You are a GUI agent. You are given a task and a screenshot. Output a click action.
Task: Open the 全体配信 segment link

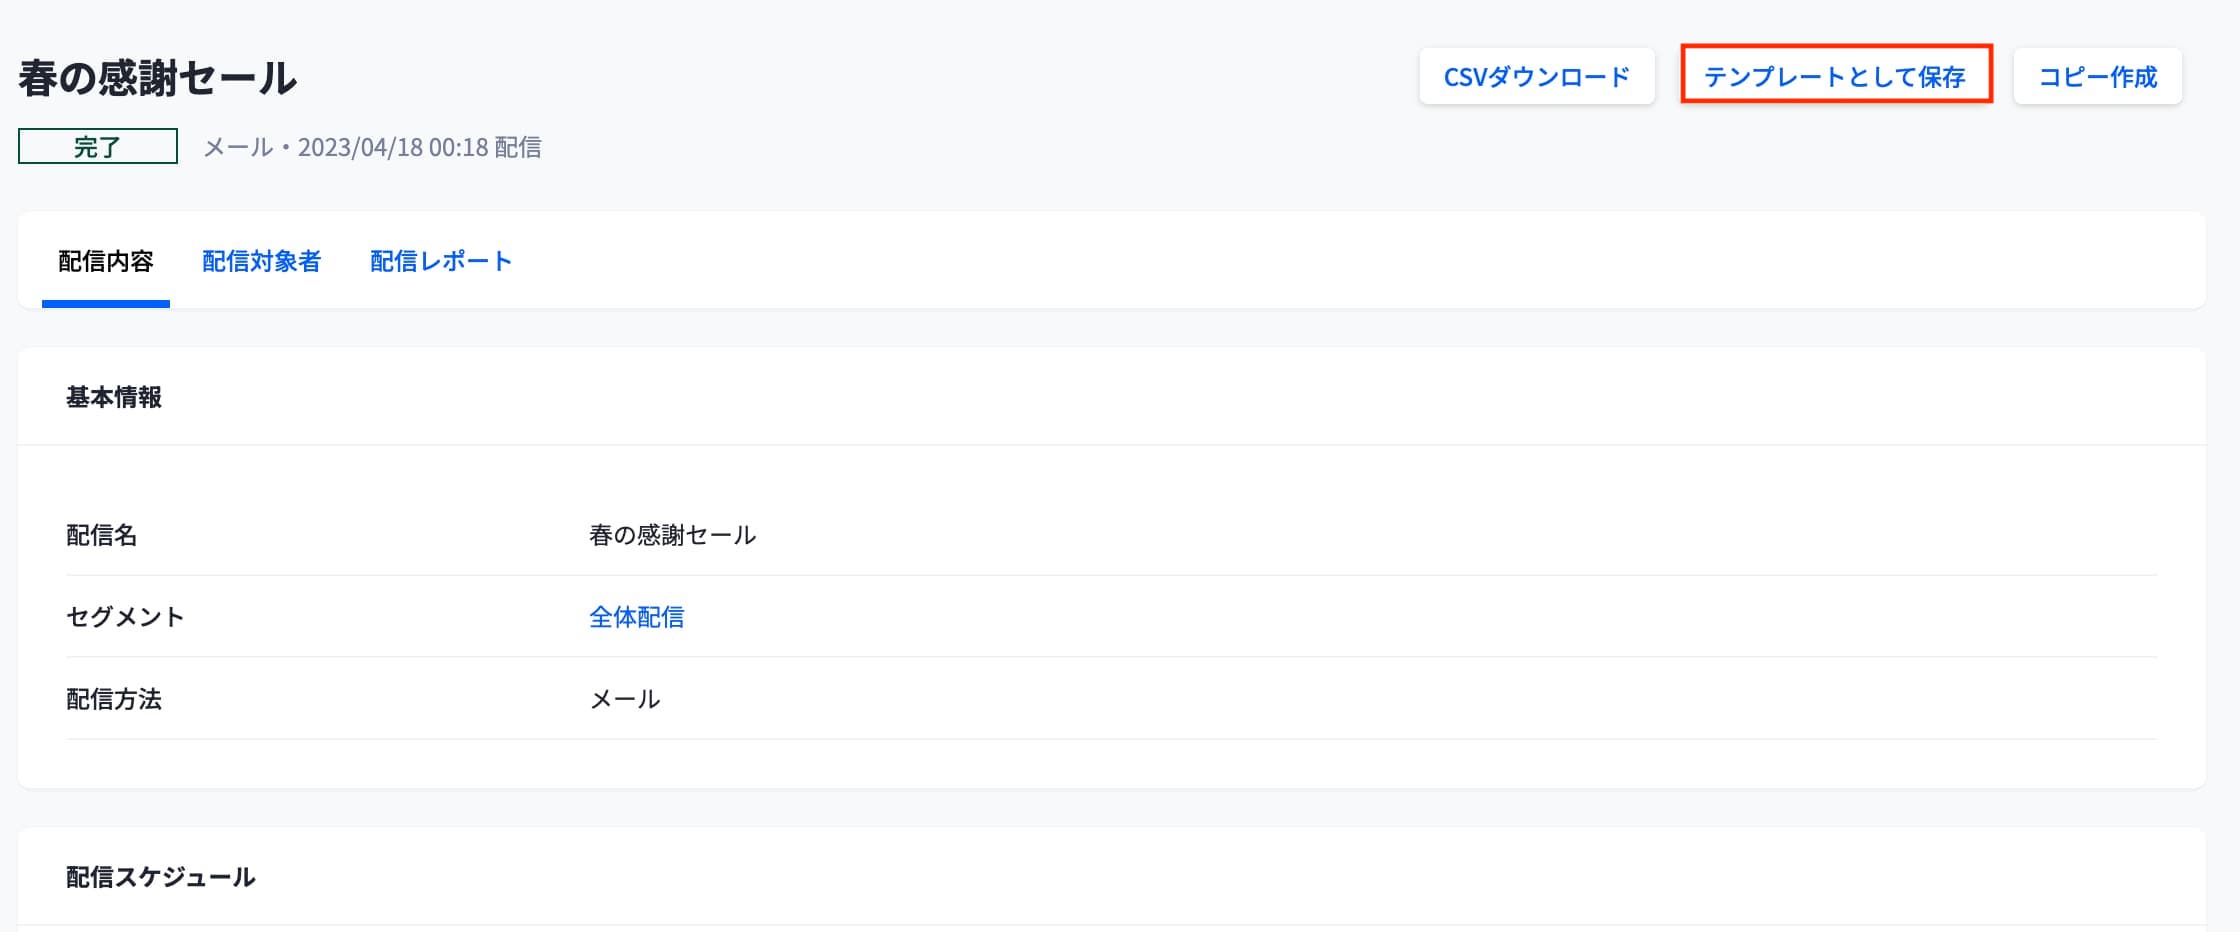click(x=636, y=617)
